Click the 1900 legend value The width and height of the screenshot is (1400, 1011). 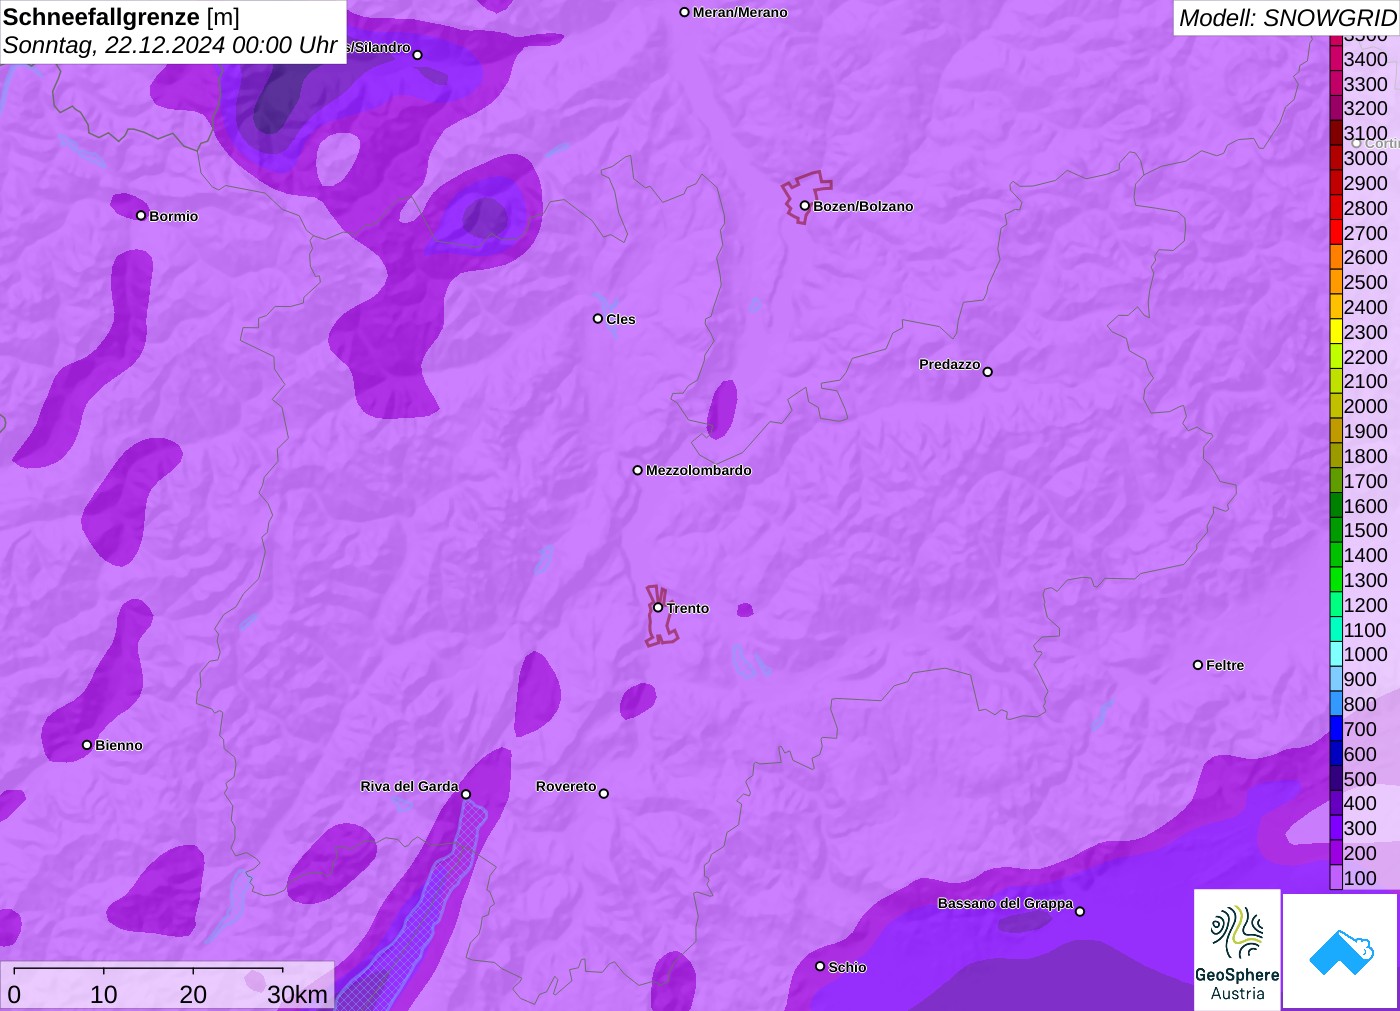pyautogui.click(x=1366, y=431)
